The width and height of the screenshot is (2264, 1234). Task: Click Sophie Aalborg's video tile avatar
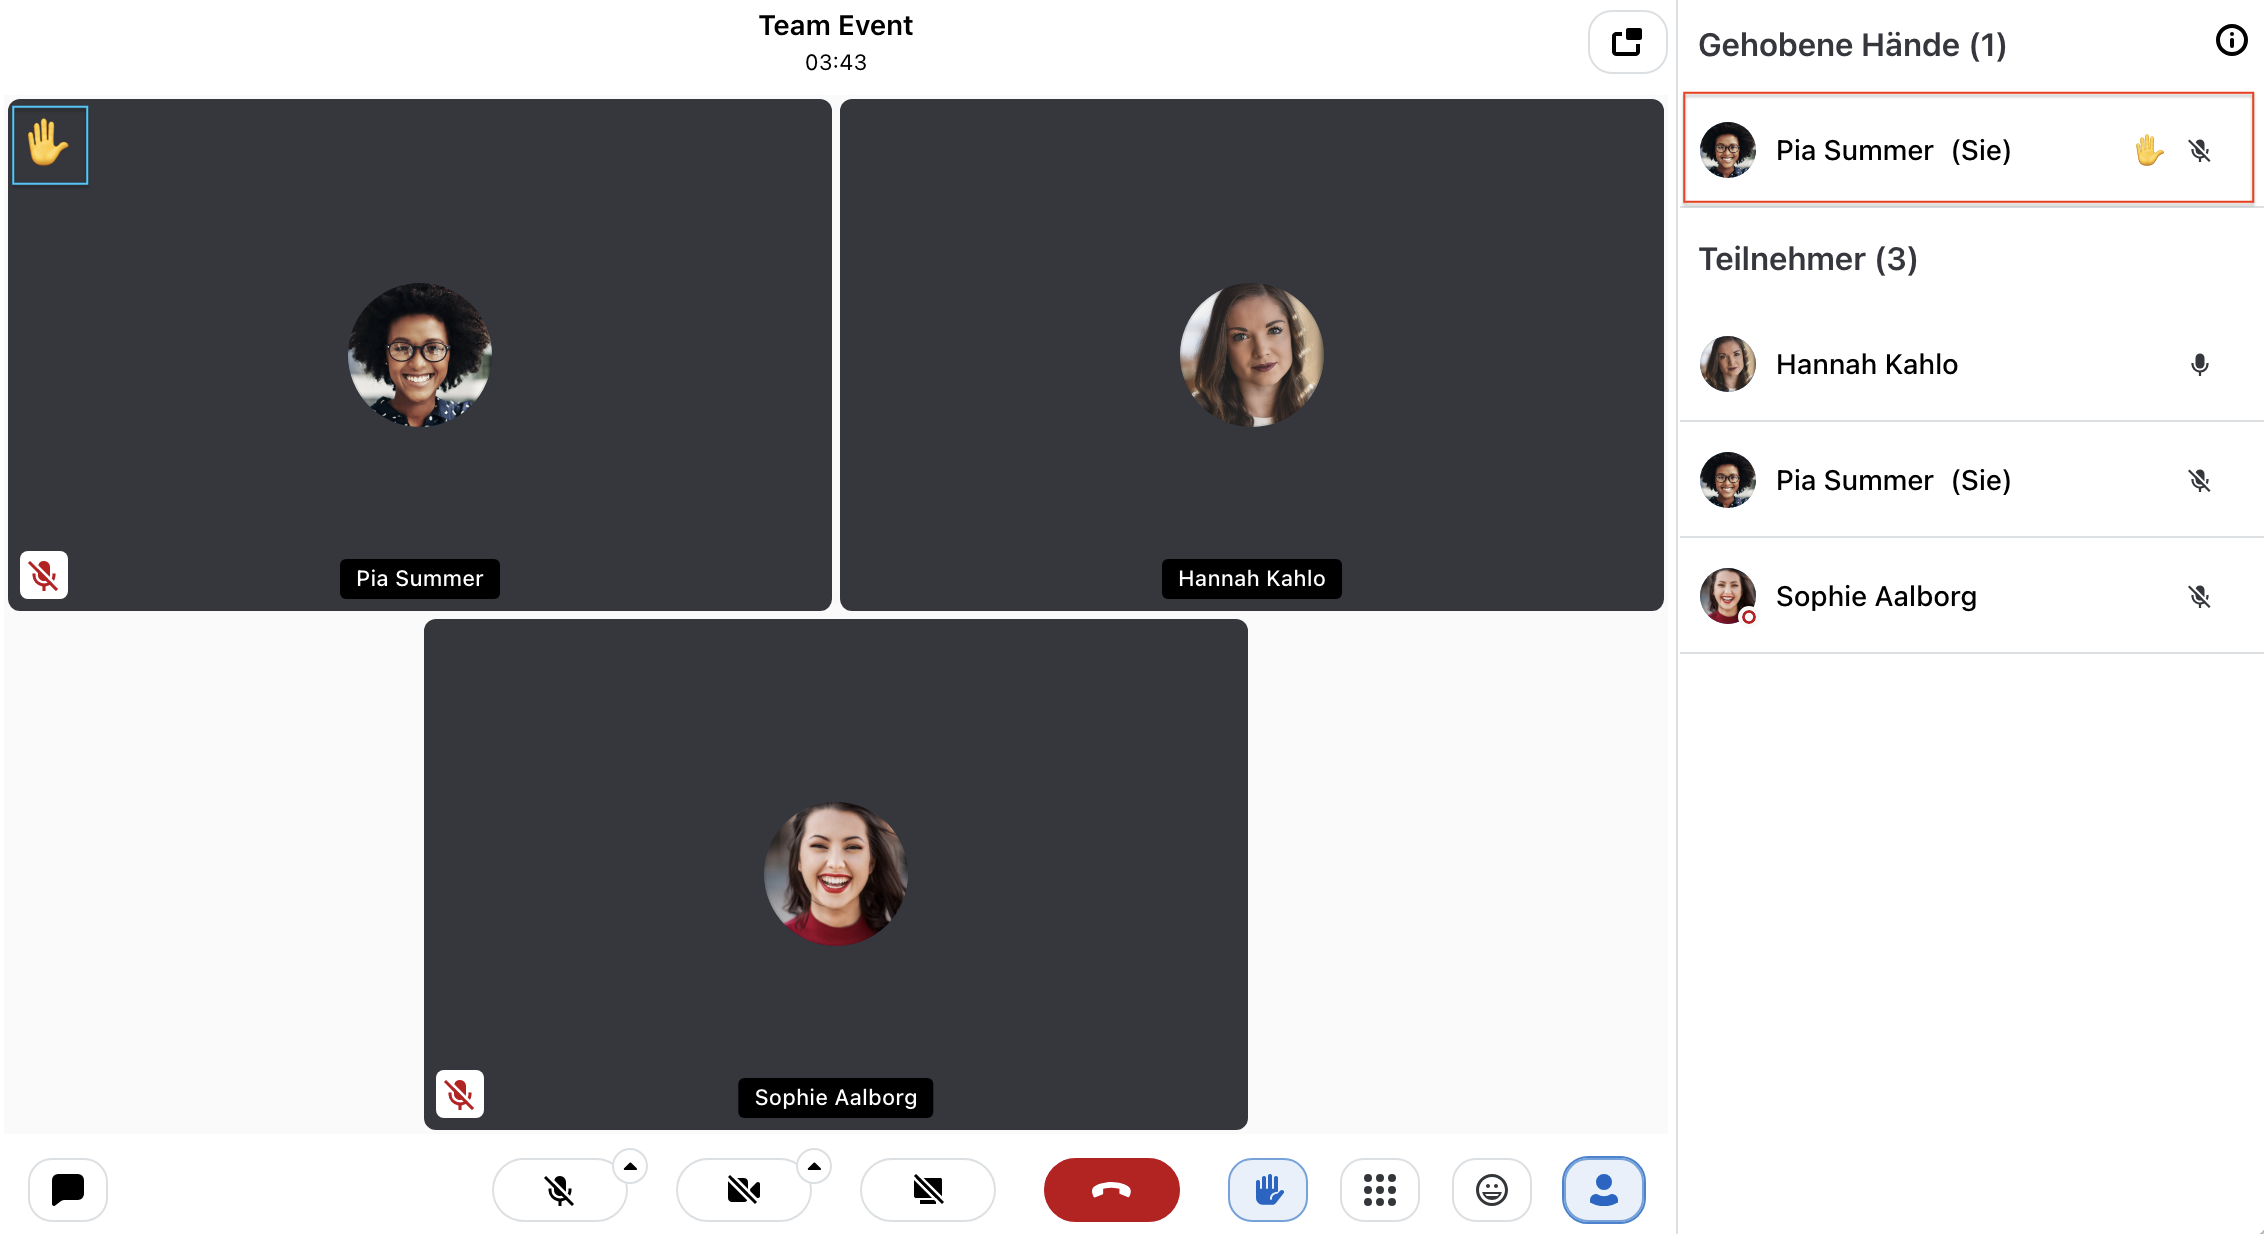(836, 874)
